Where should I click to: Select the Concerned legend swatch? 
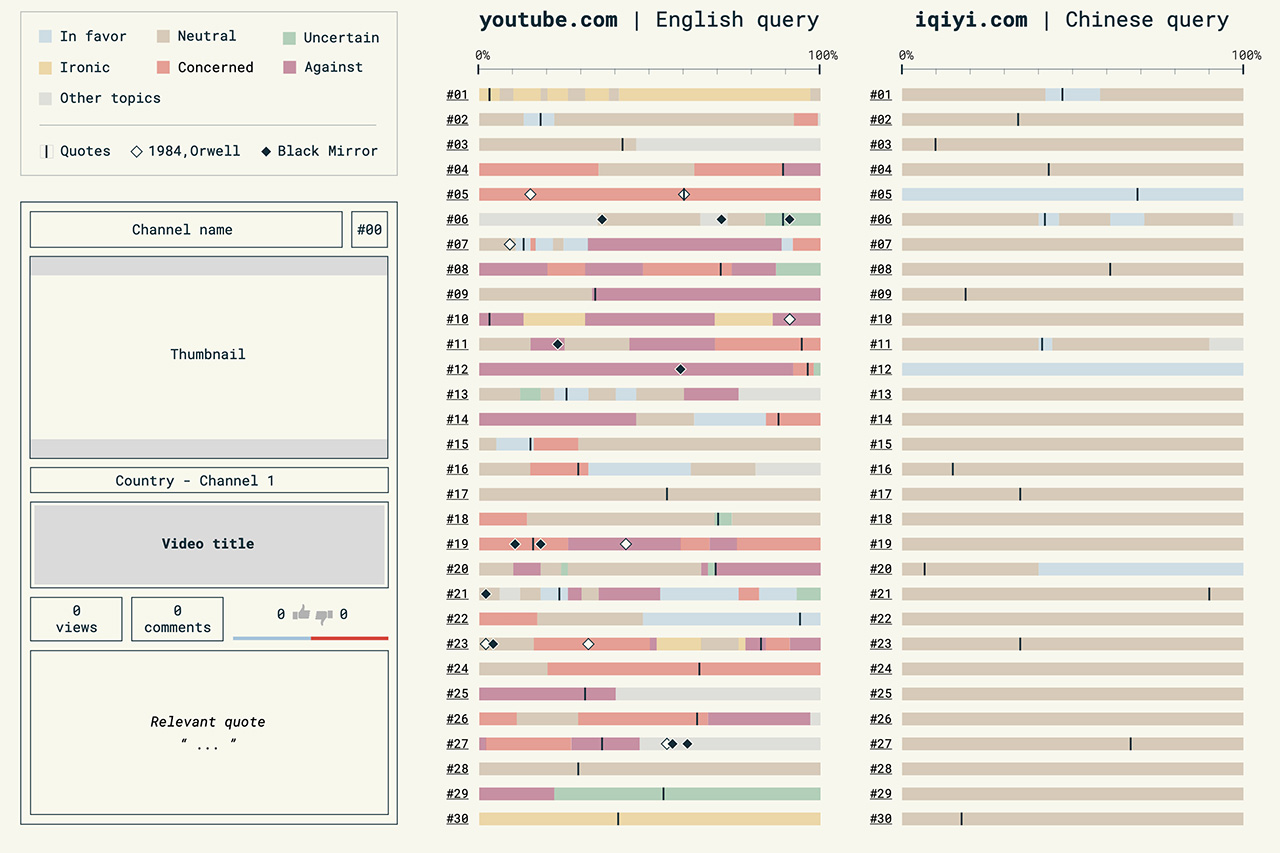(164, 67)
